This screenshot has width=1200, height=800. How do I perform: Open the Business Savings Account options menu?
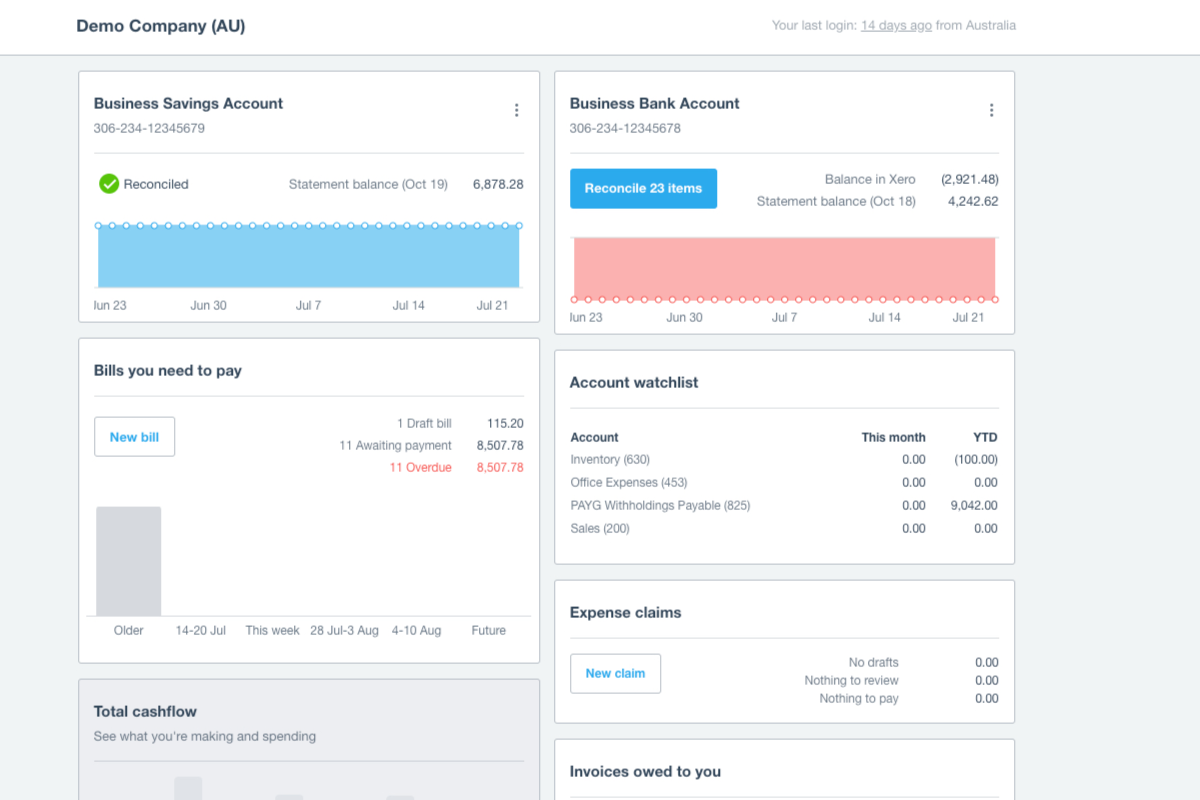click(x=517, y=110)
